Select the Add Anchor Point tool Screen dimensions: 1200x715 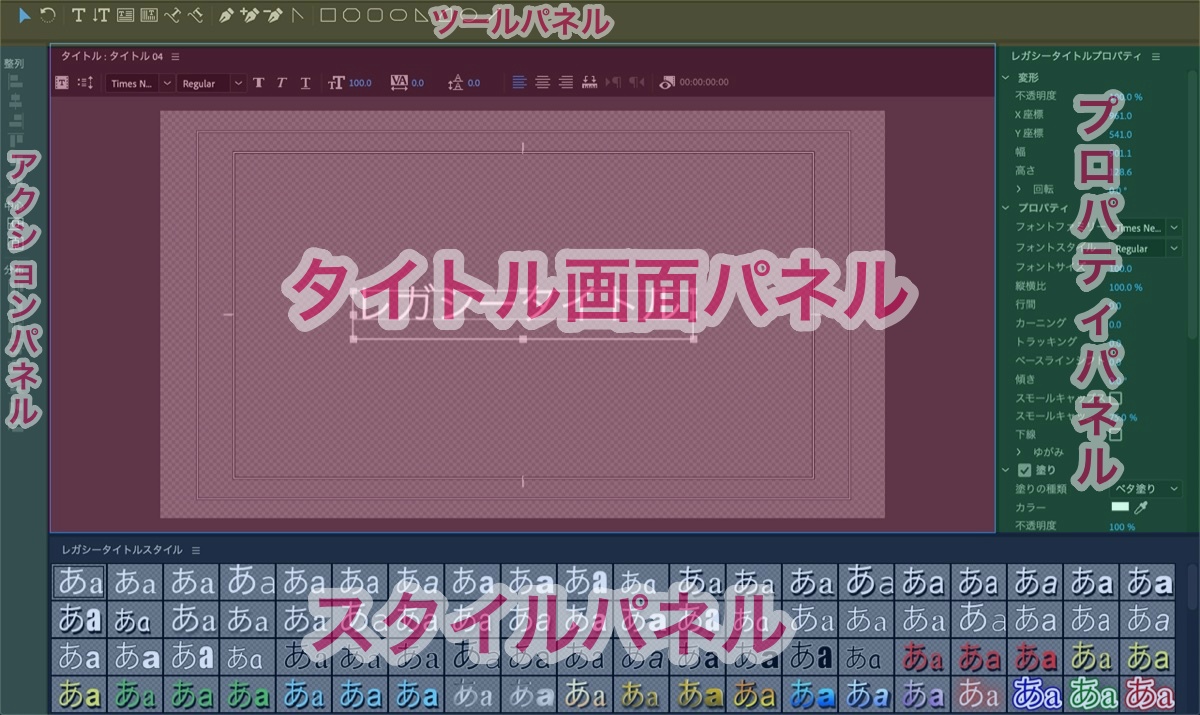pos(249,15)
